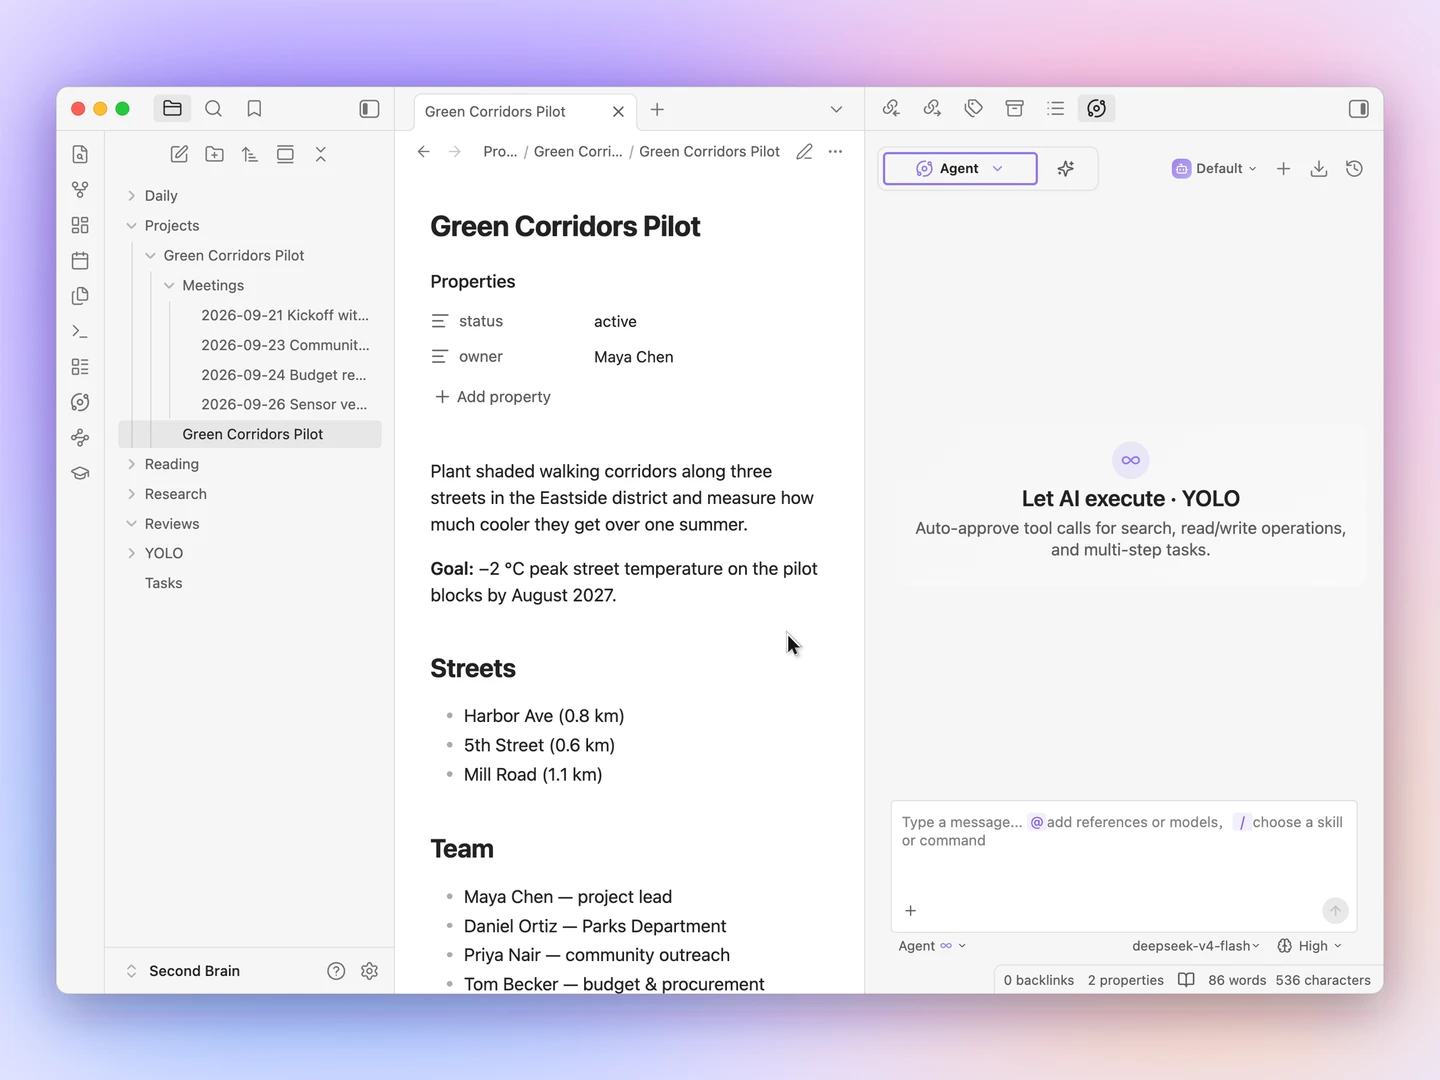Open the search magnifier in the sidebar header
This screenshot has width=1440, height=1080.
point(213,109)
